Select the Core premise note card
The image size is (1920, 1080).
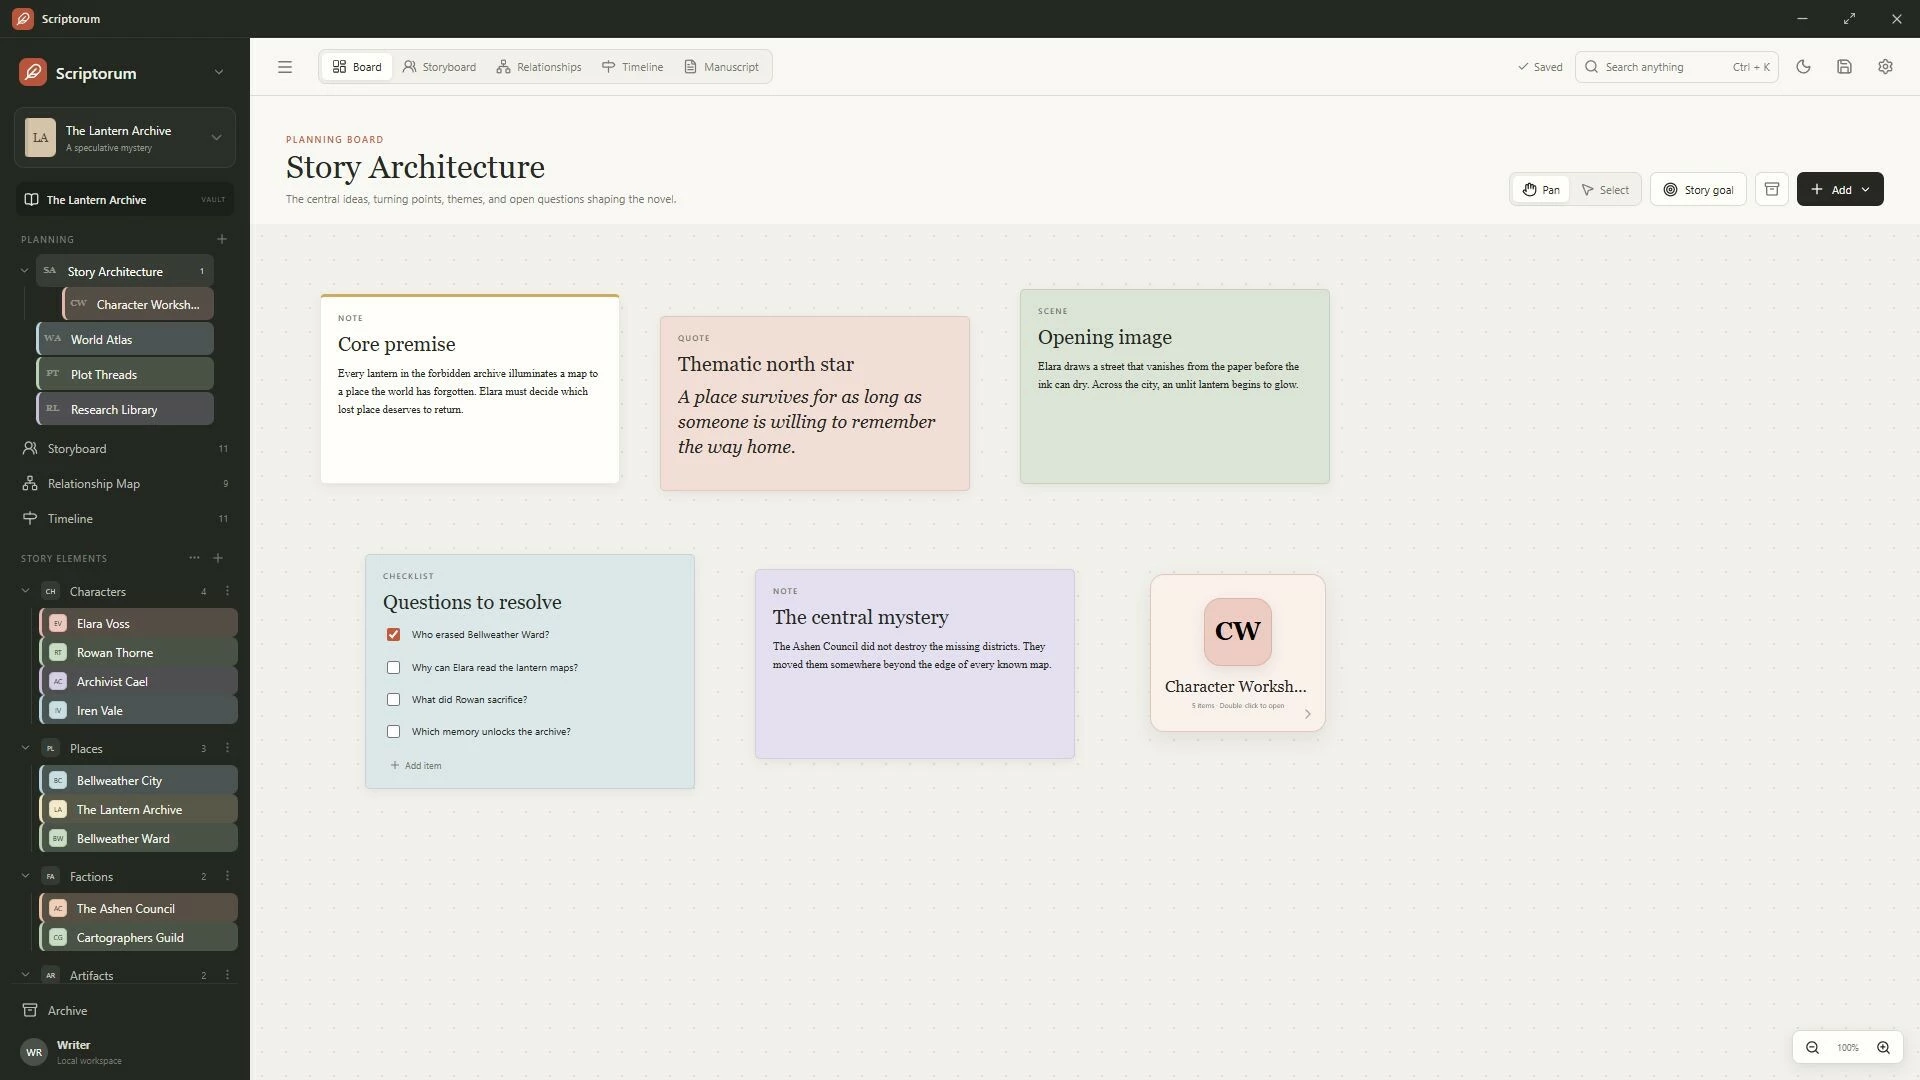[x=470, y=389]
